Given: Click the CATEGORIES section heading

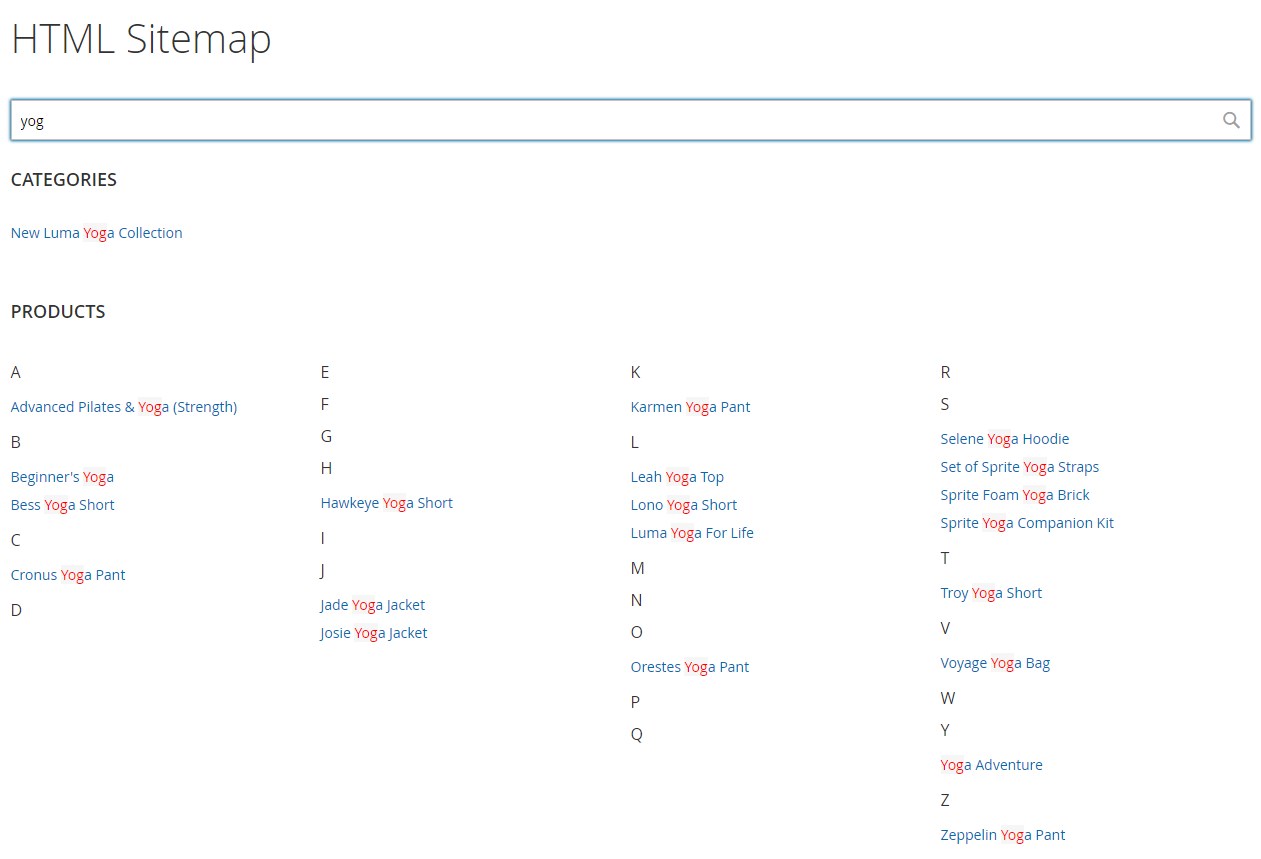Looking at the screenshot, I should coord(64,180).
